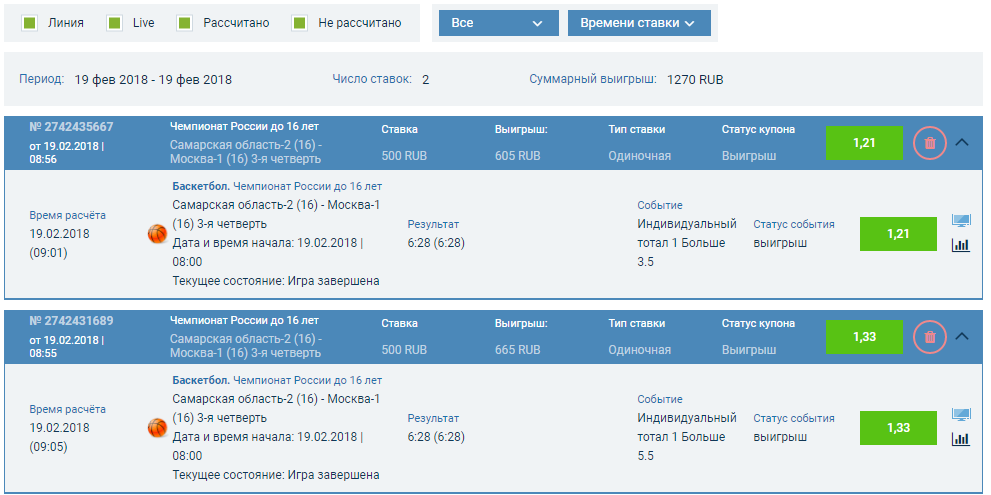Toggle the Рассчитано checkbox

pyautogui.click(x=185, y=23)
